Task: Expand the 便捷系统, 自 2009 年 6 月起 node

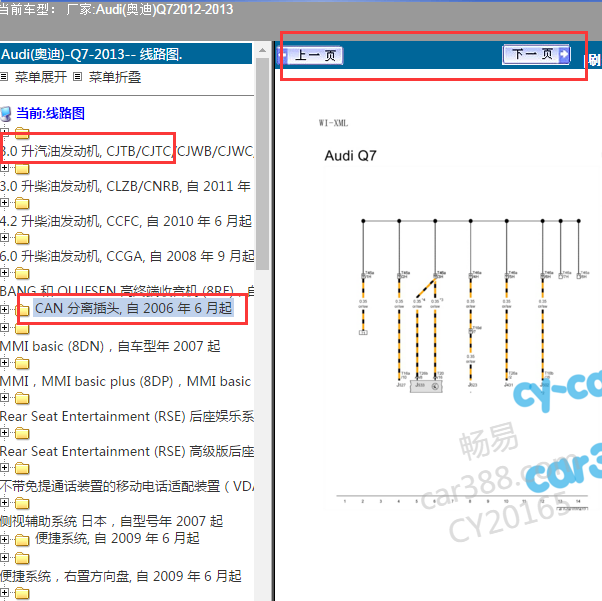Action: pos(4,539)
